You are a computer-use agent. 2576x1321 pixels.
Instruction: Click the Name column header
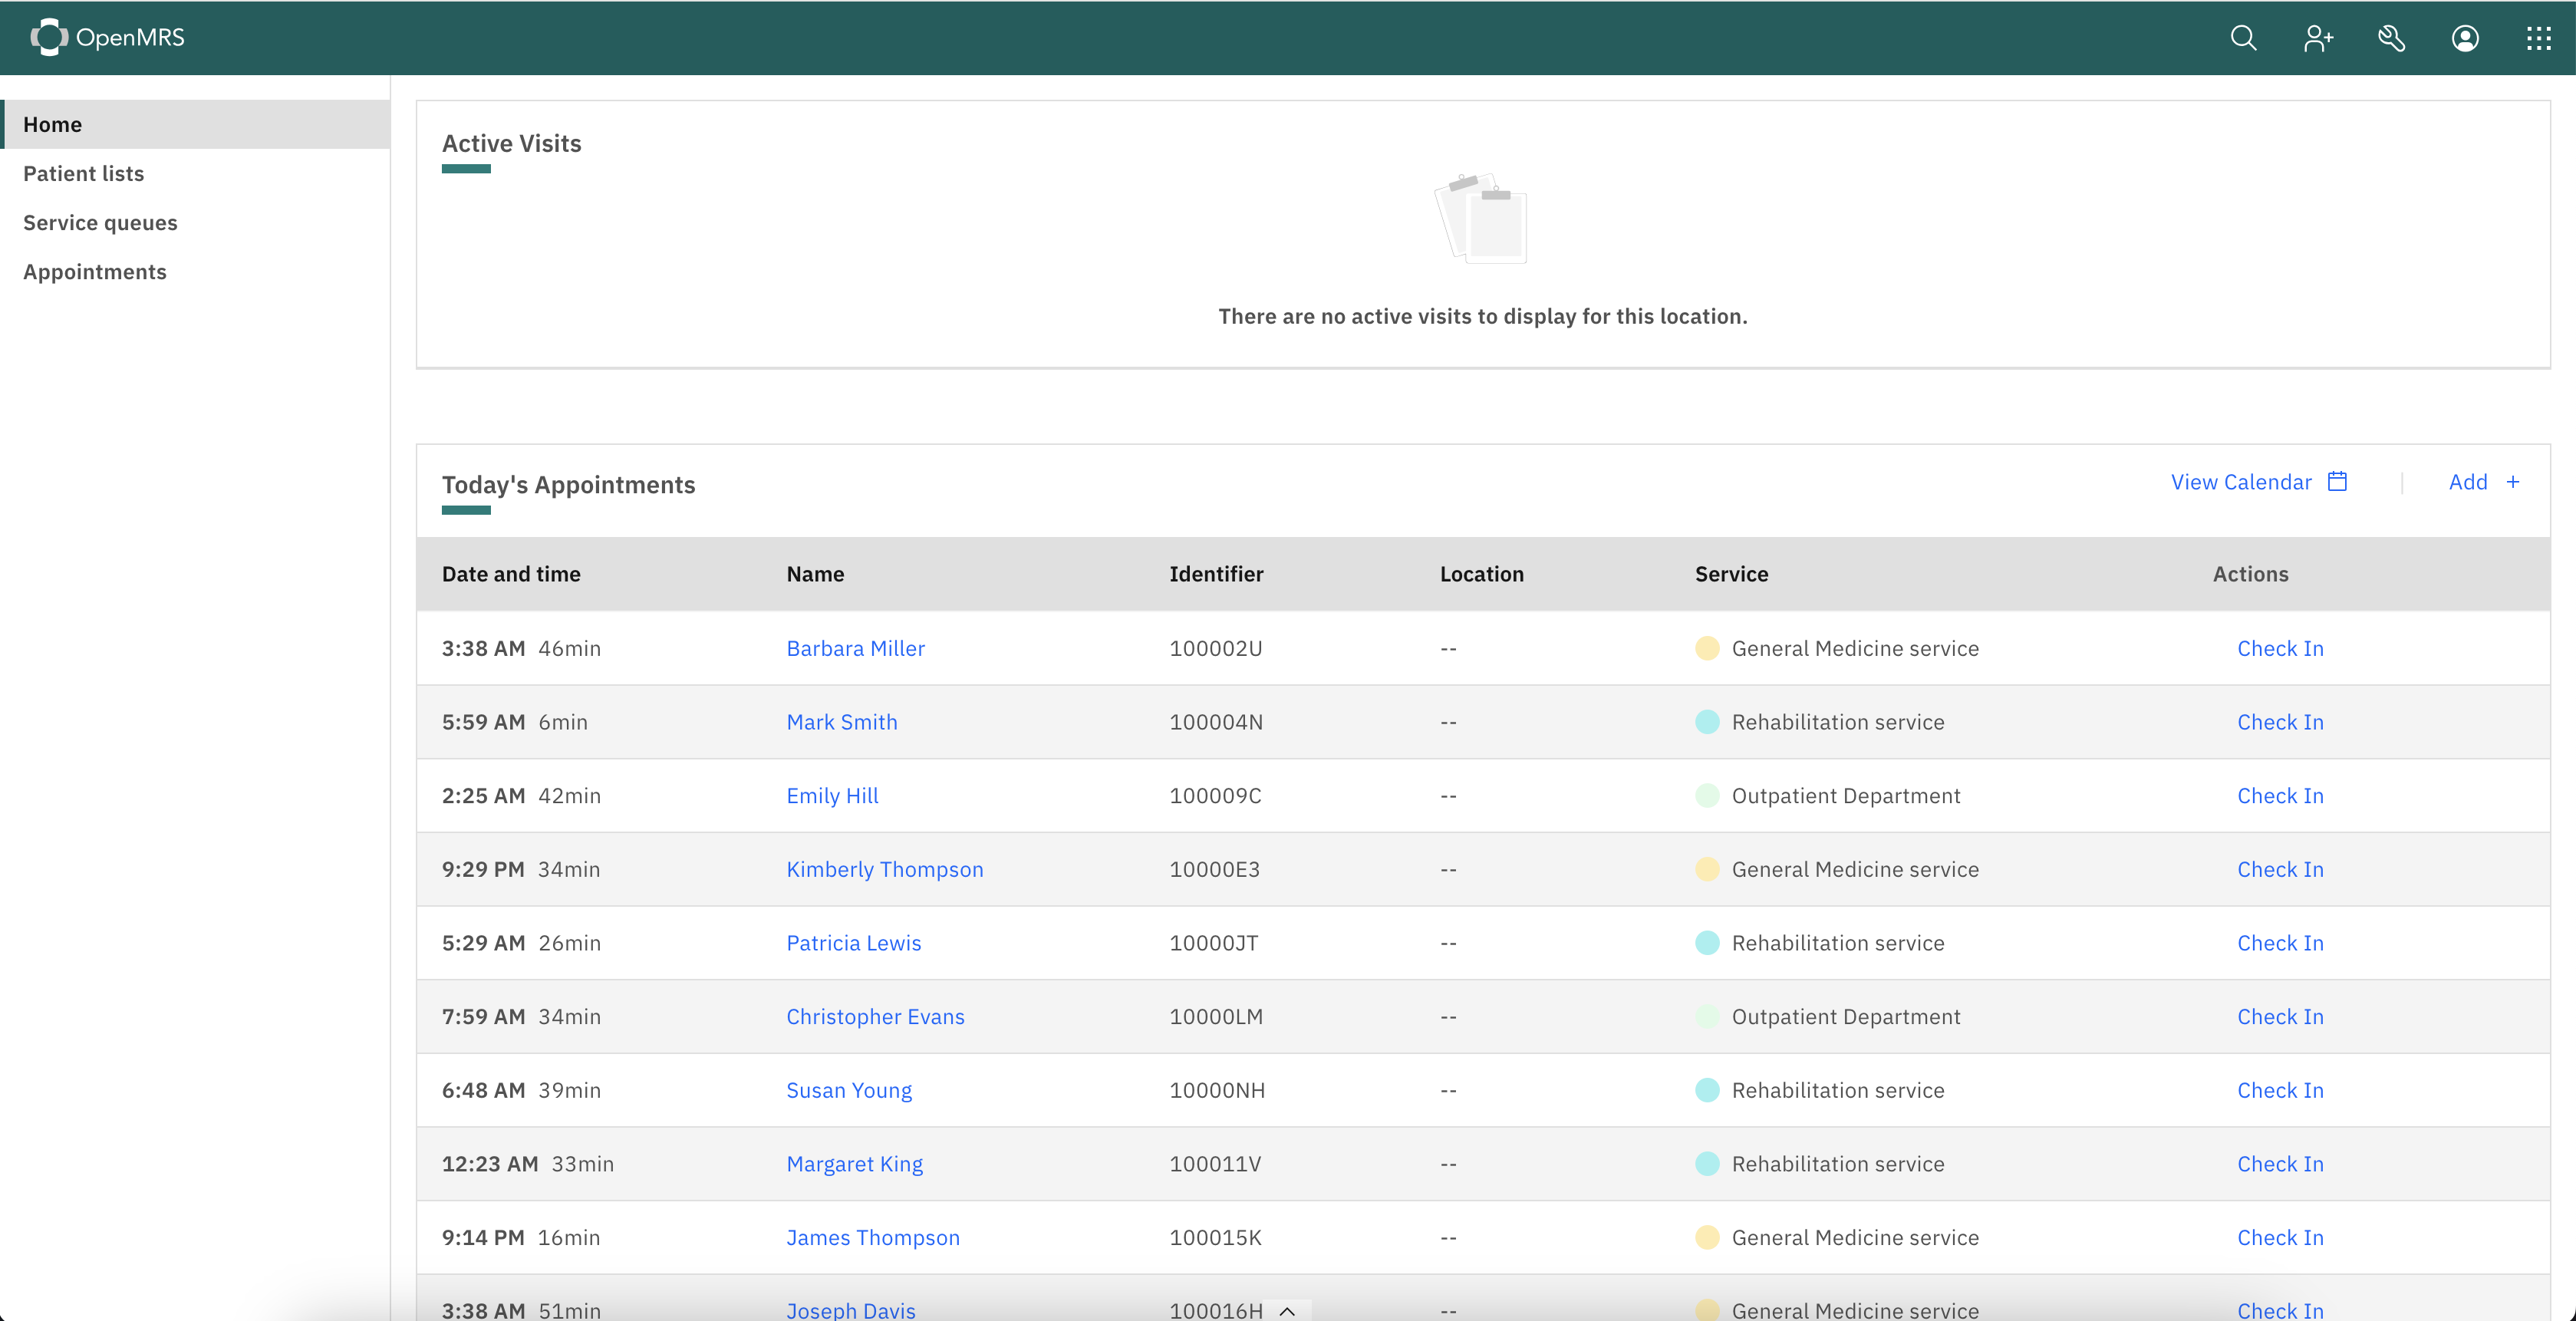(x=815, y=574)
